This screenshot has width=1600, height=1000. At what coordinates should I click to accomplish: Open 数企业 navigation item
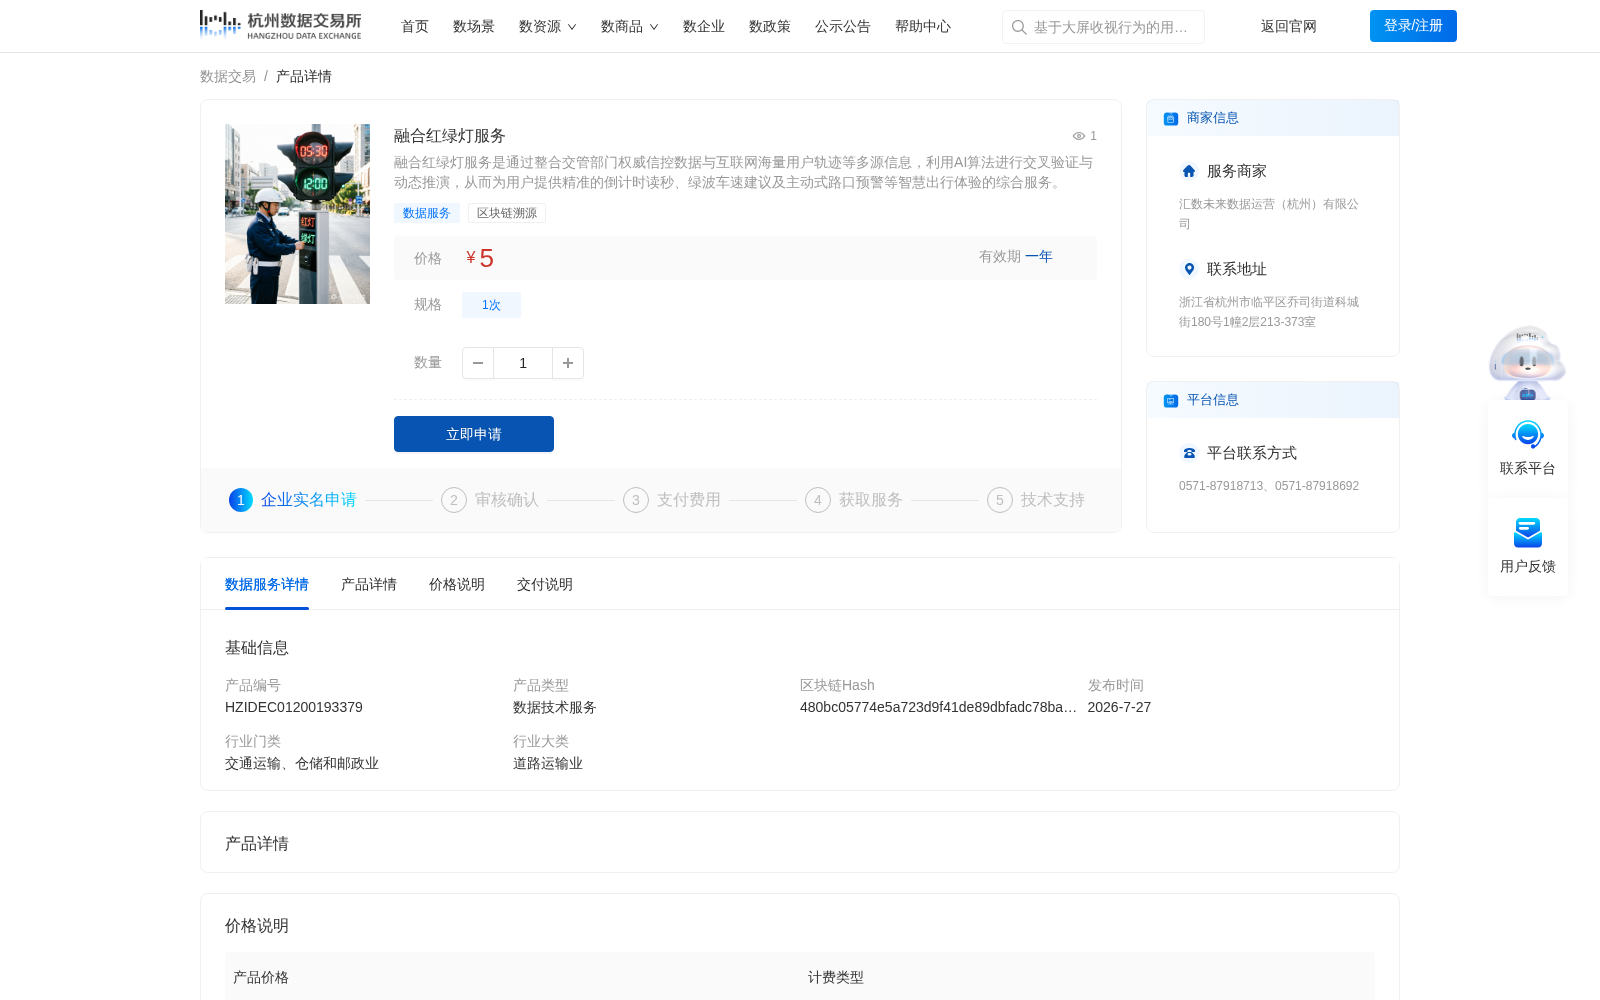[704, 27]
